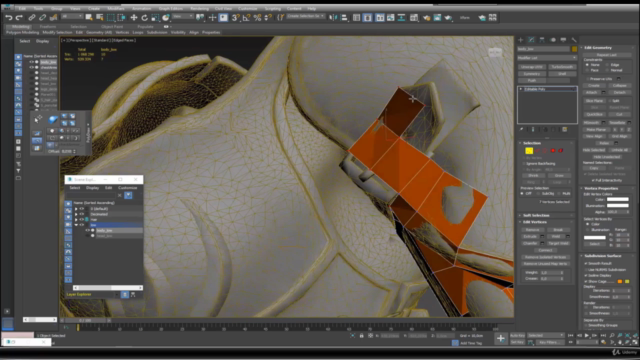
Task: Toggle the Smooth Result checkbox
Action: pyautogui.click(x=586, y=264)
